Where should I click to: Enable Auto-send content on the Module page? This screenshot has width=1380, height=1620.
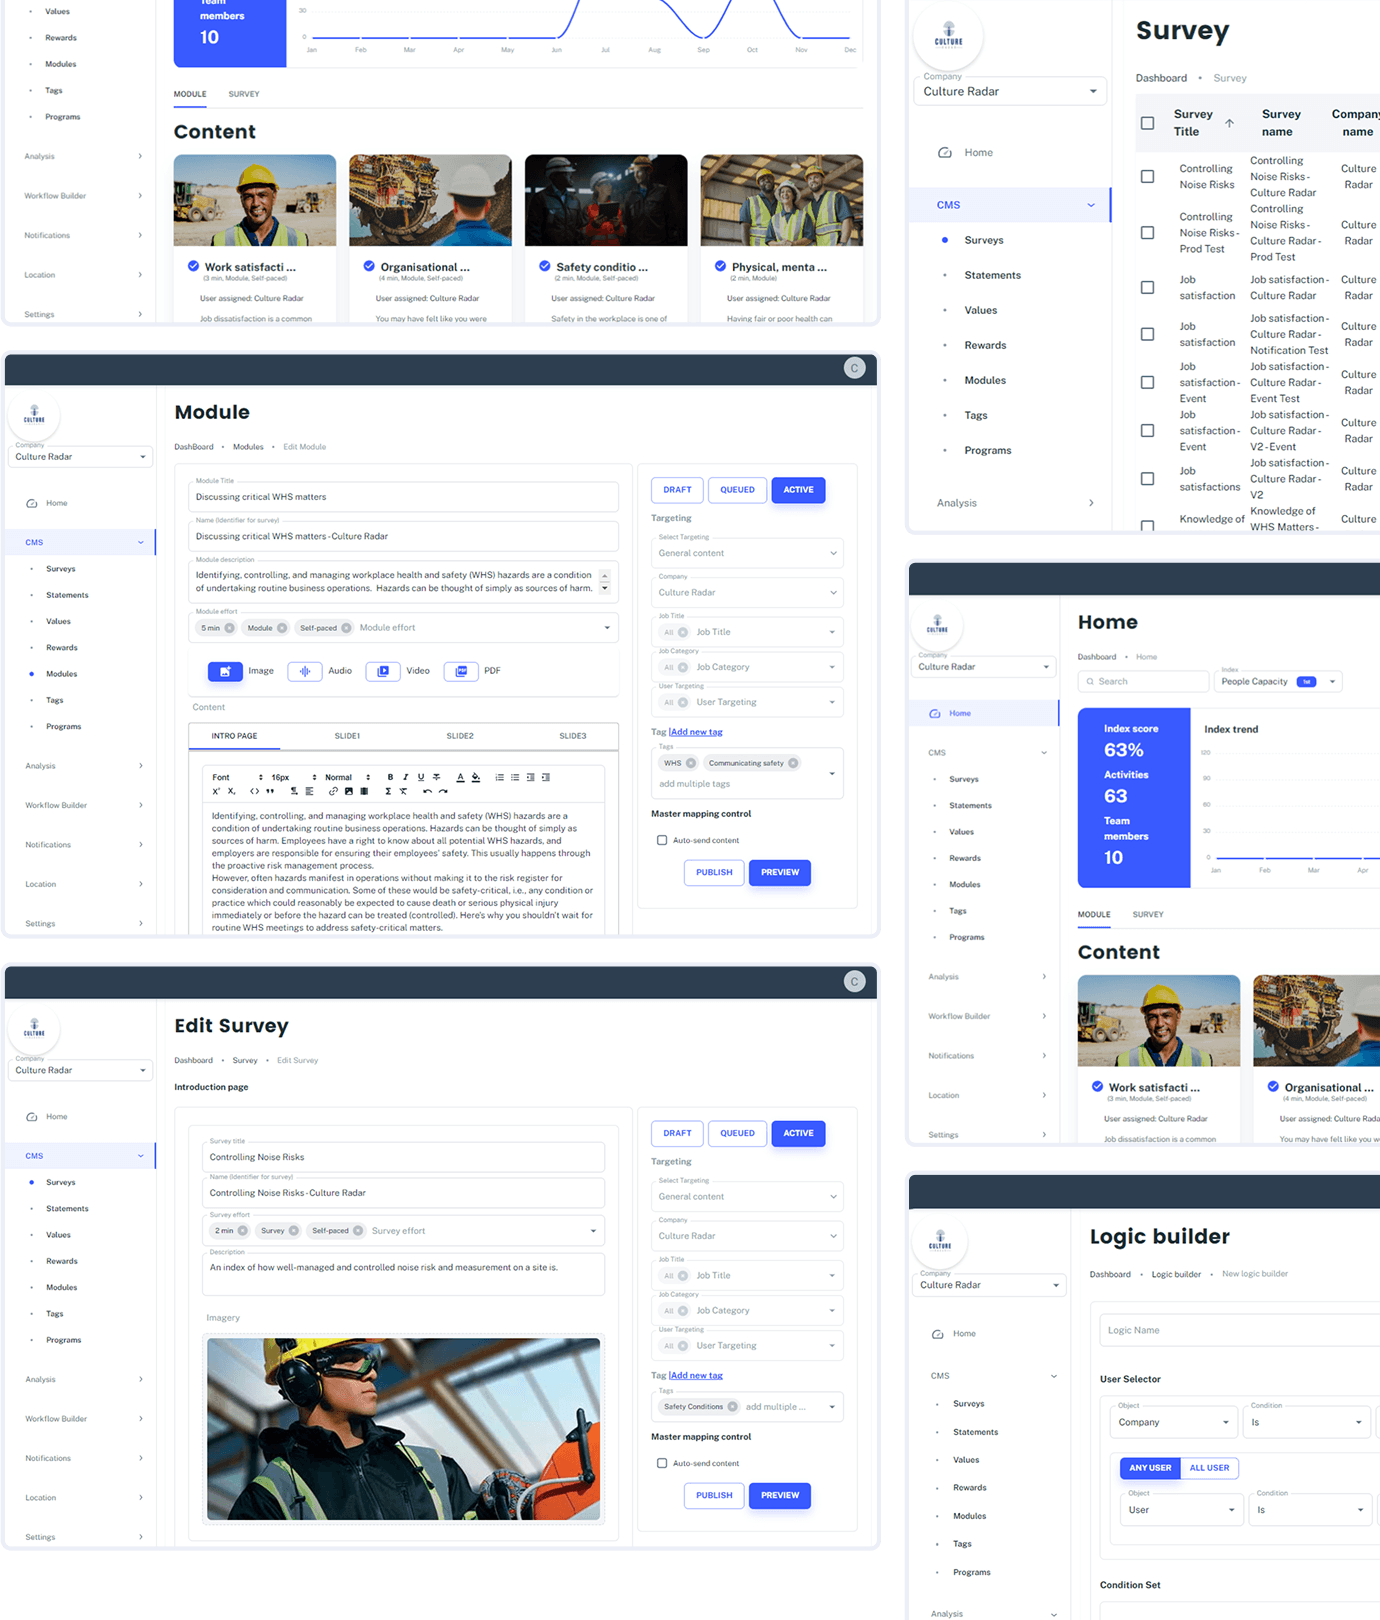[662, 840]
